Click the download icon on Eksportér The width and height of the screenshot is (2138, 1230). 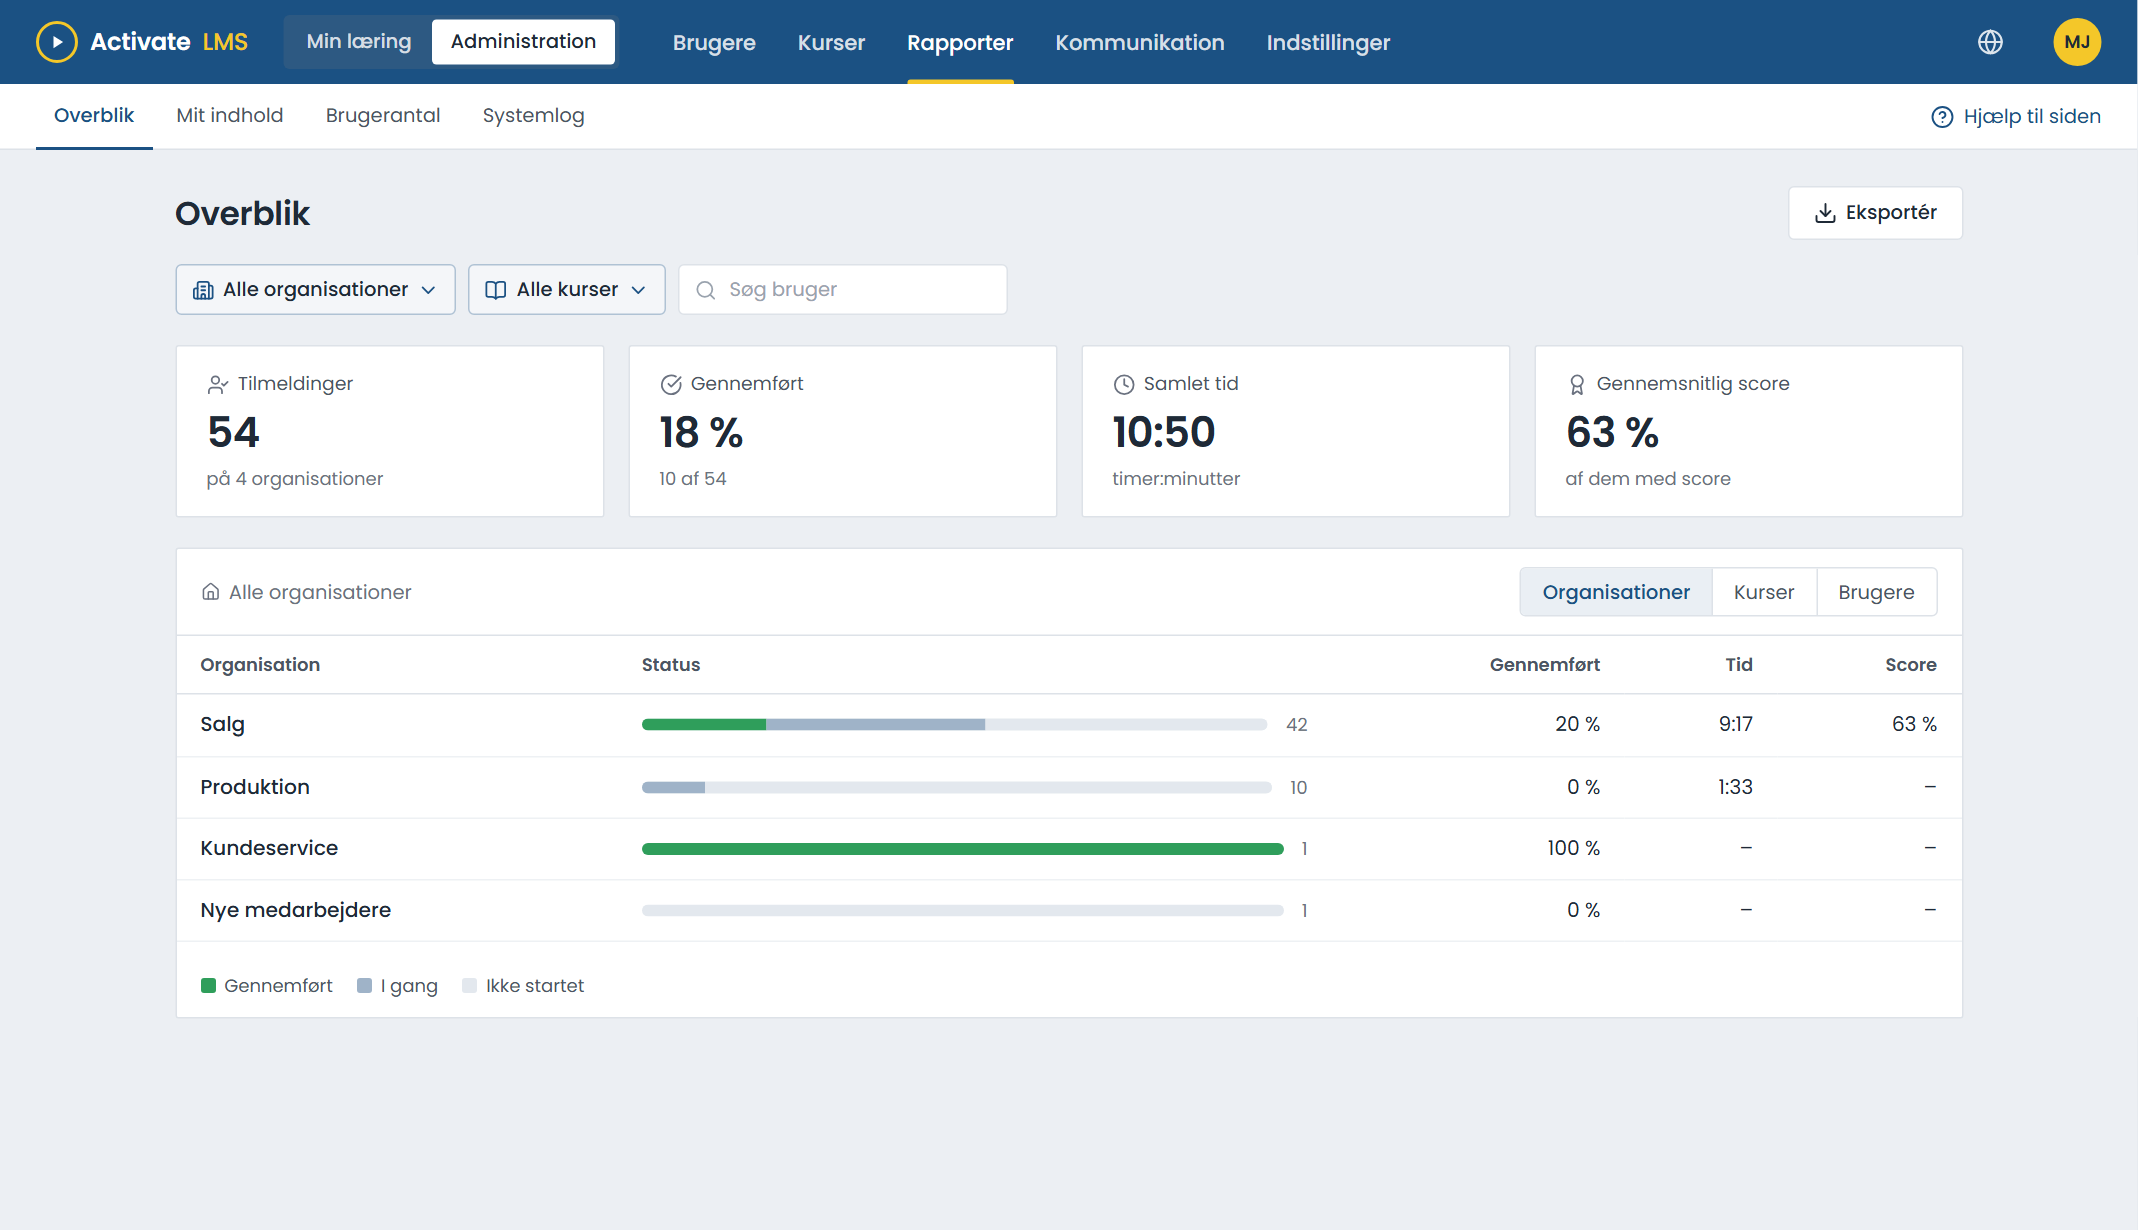(x=1825, y=213)
